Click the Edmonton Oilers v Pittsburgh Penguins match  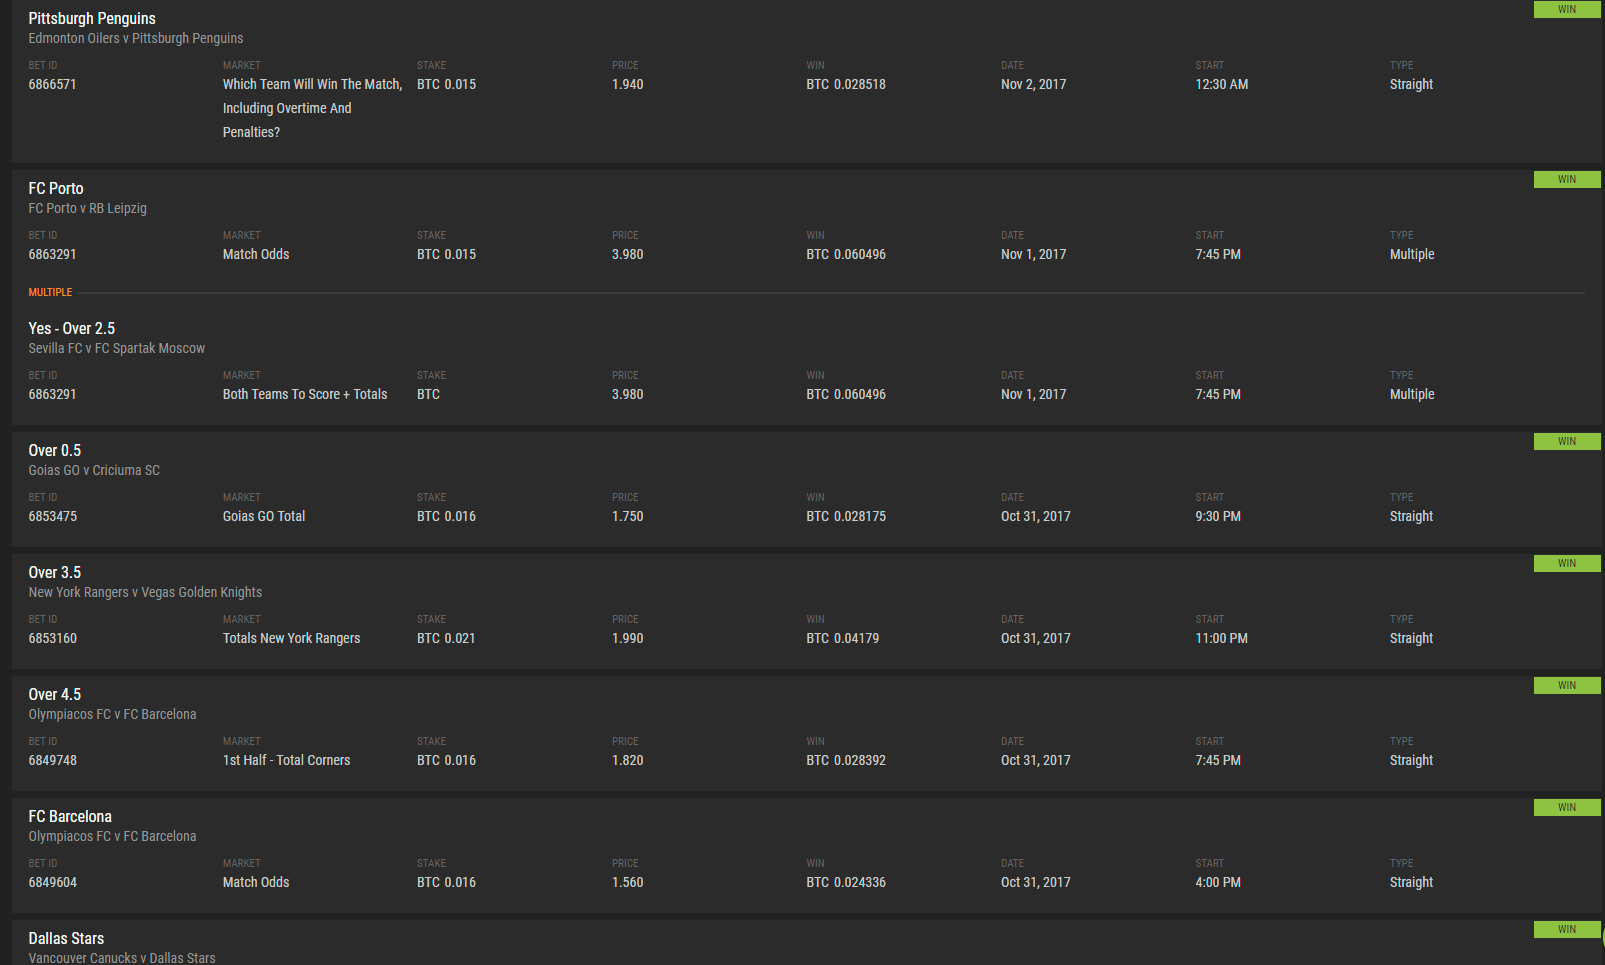coord(136,38)
